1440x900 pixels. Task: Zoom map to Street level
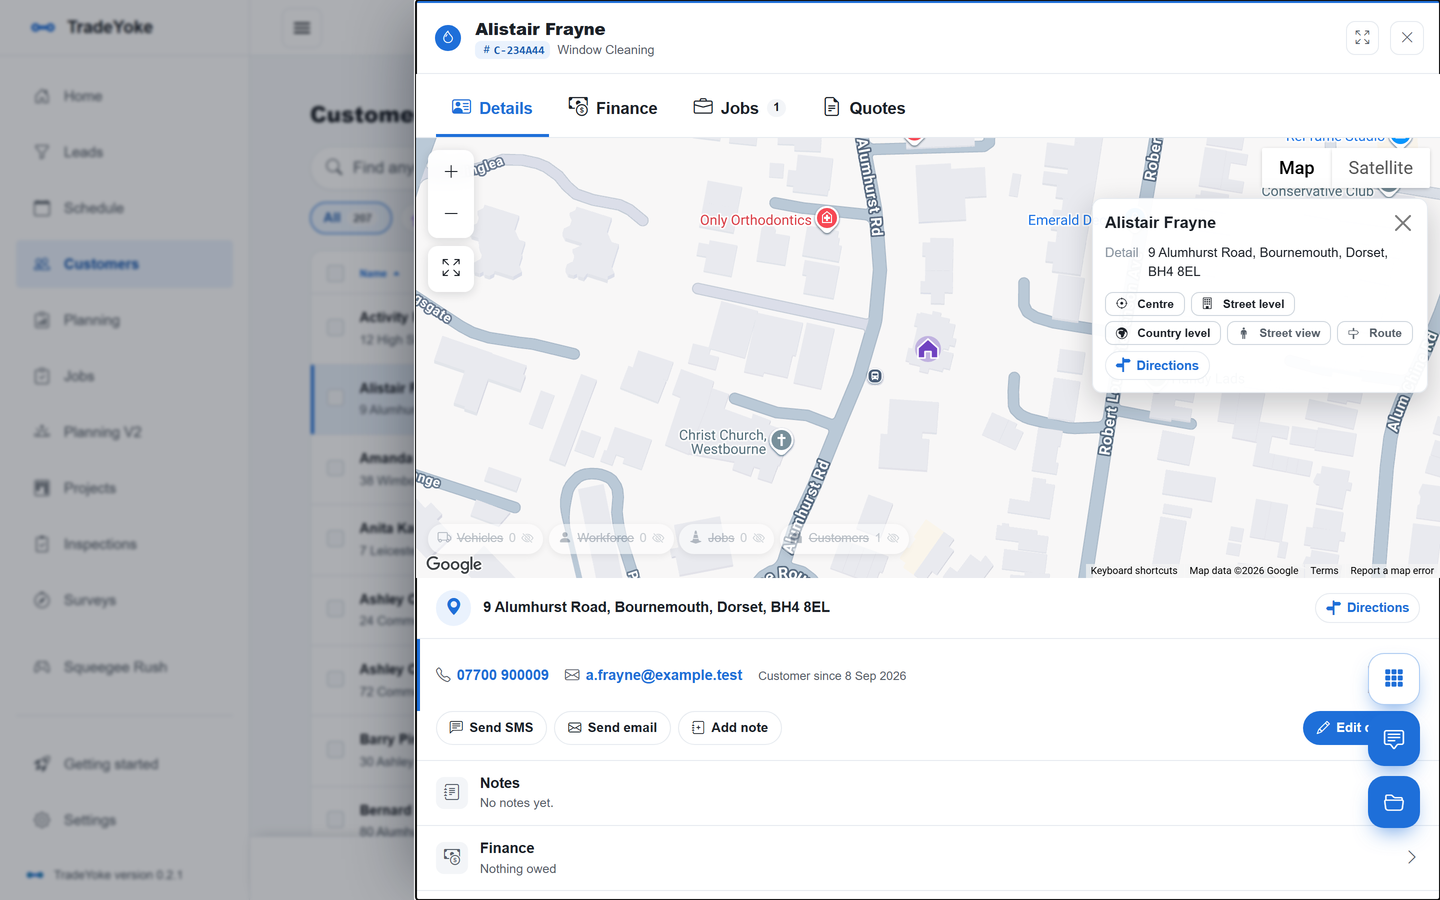(1243, 304)
